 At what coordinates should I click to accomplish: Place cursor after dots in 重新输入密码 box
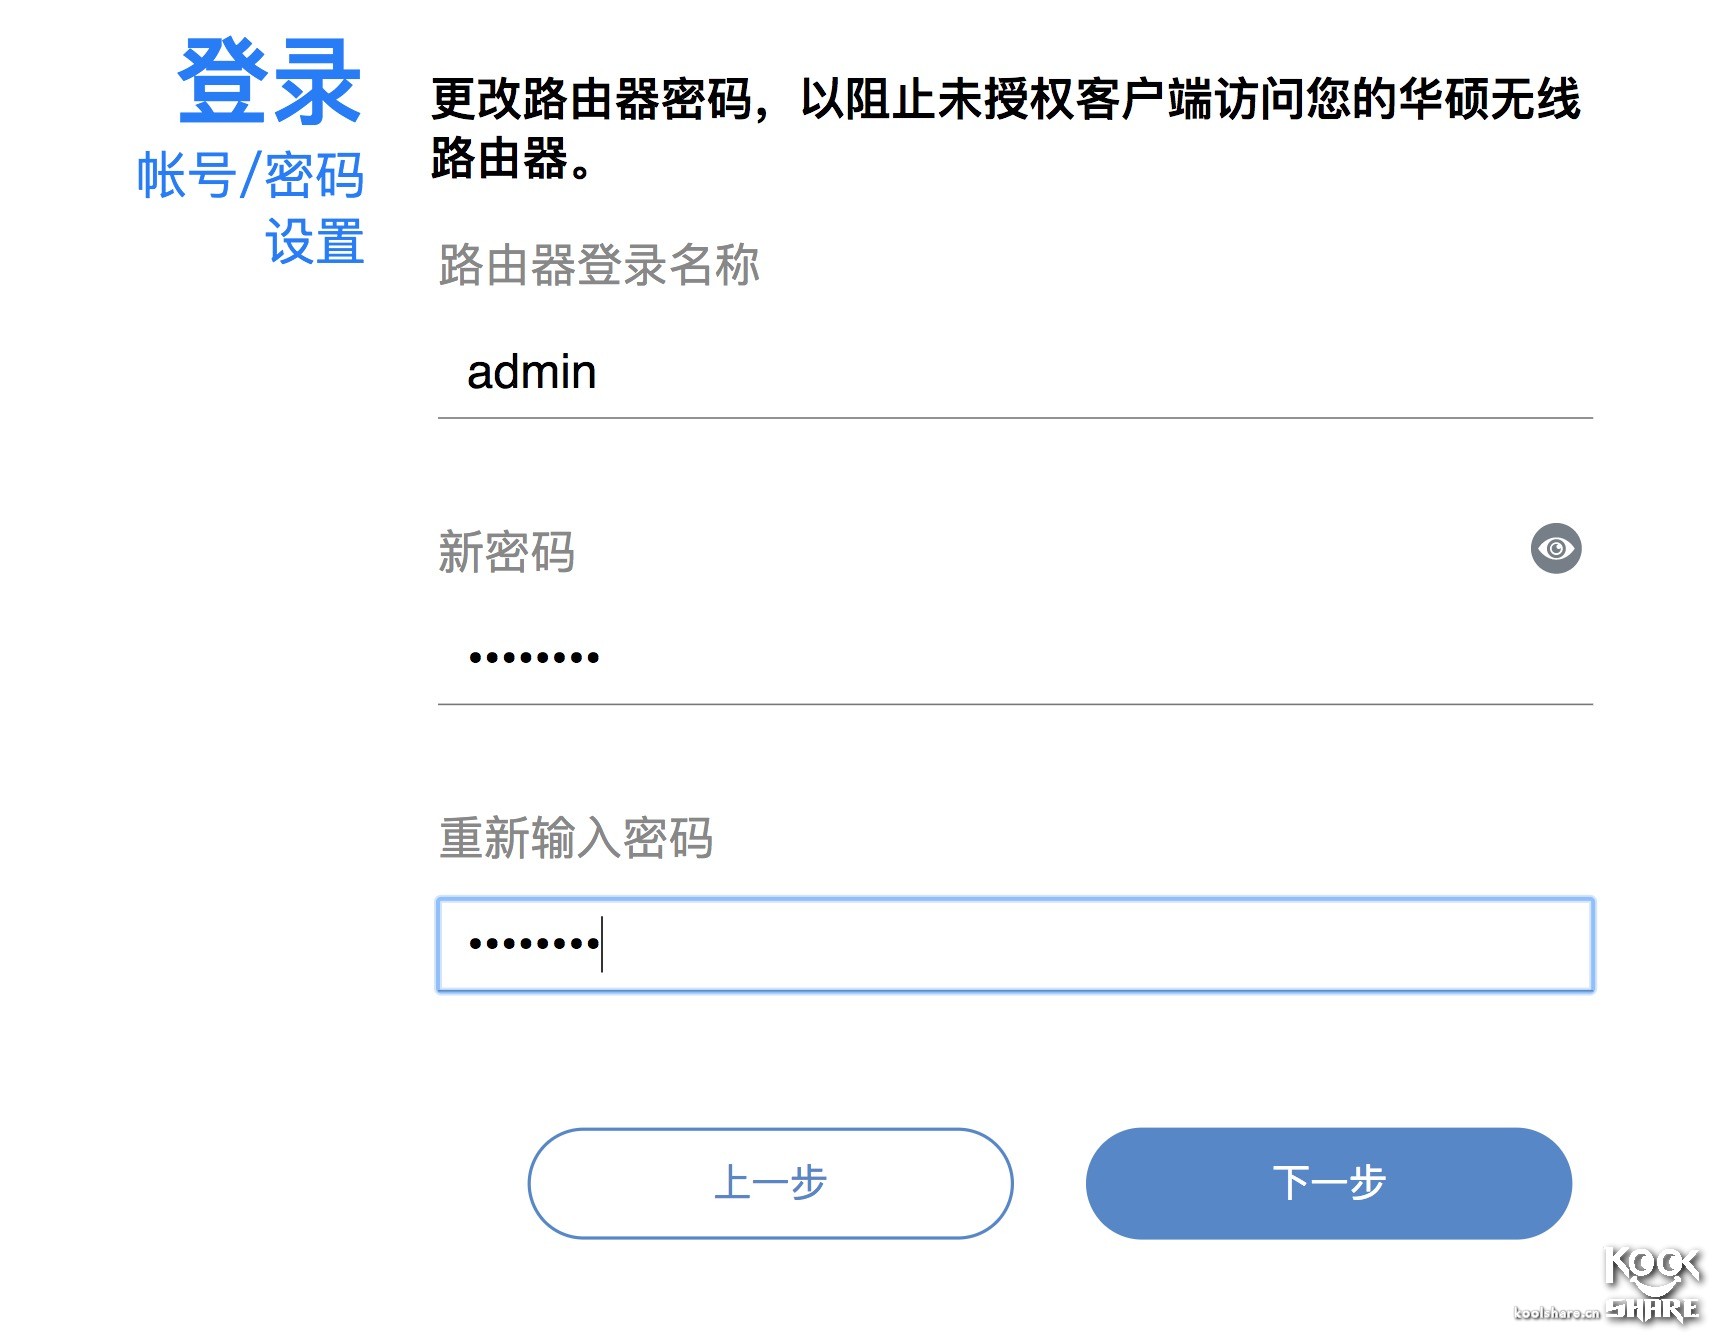coord(603,944)
